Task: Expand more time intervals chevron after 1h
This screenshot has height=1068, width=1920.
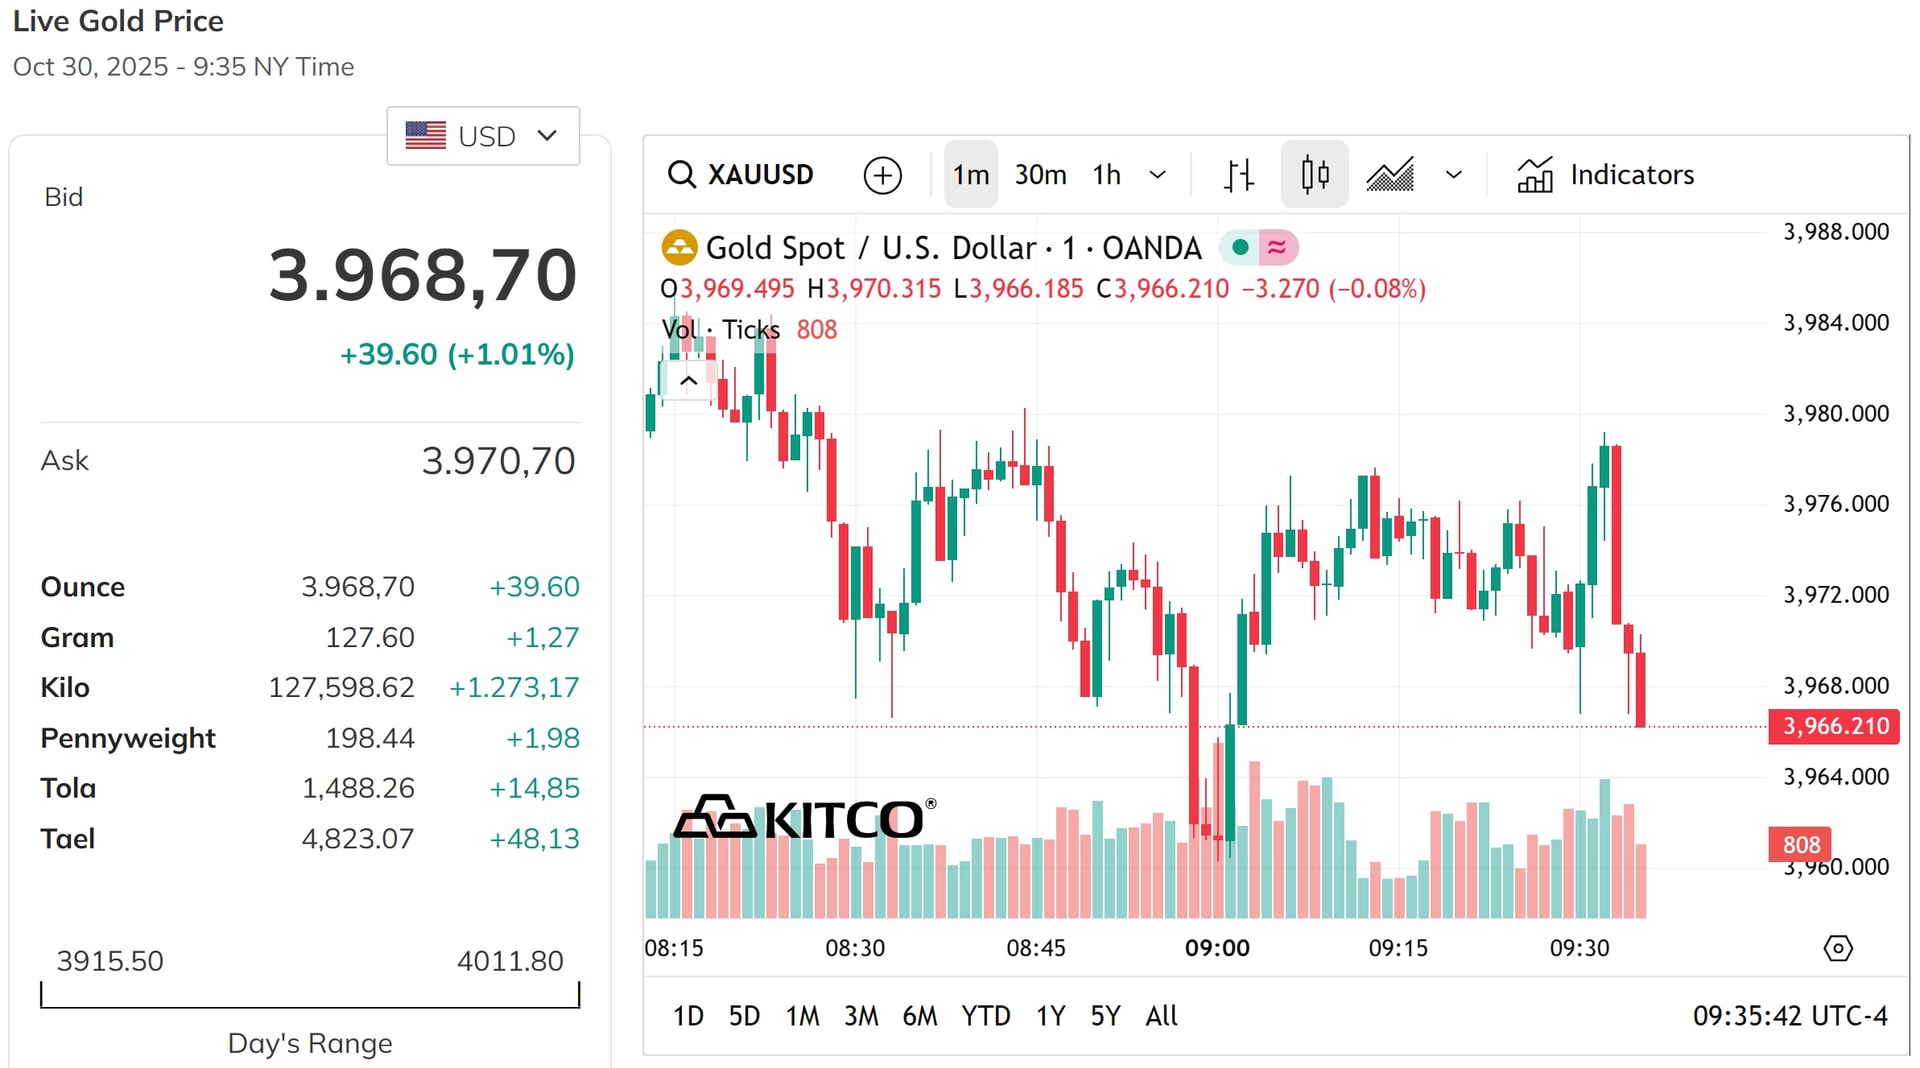Action: [x=1158, y=175]
